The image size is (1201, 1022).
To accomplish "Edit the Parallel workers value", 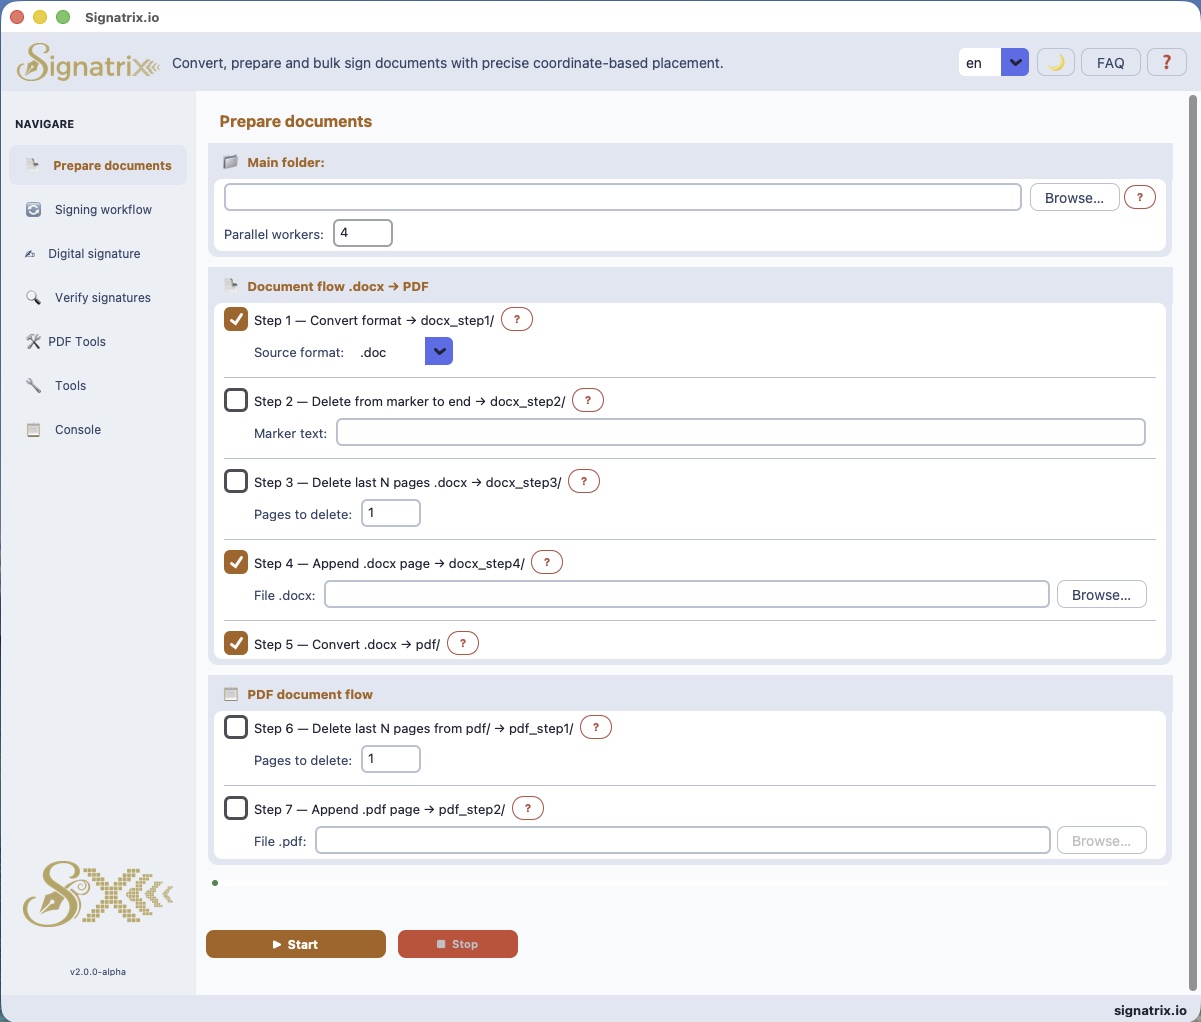I will pos(362,232).
